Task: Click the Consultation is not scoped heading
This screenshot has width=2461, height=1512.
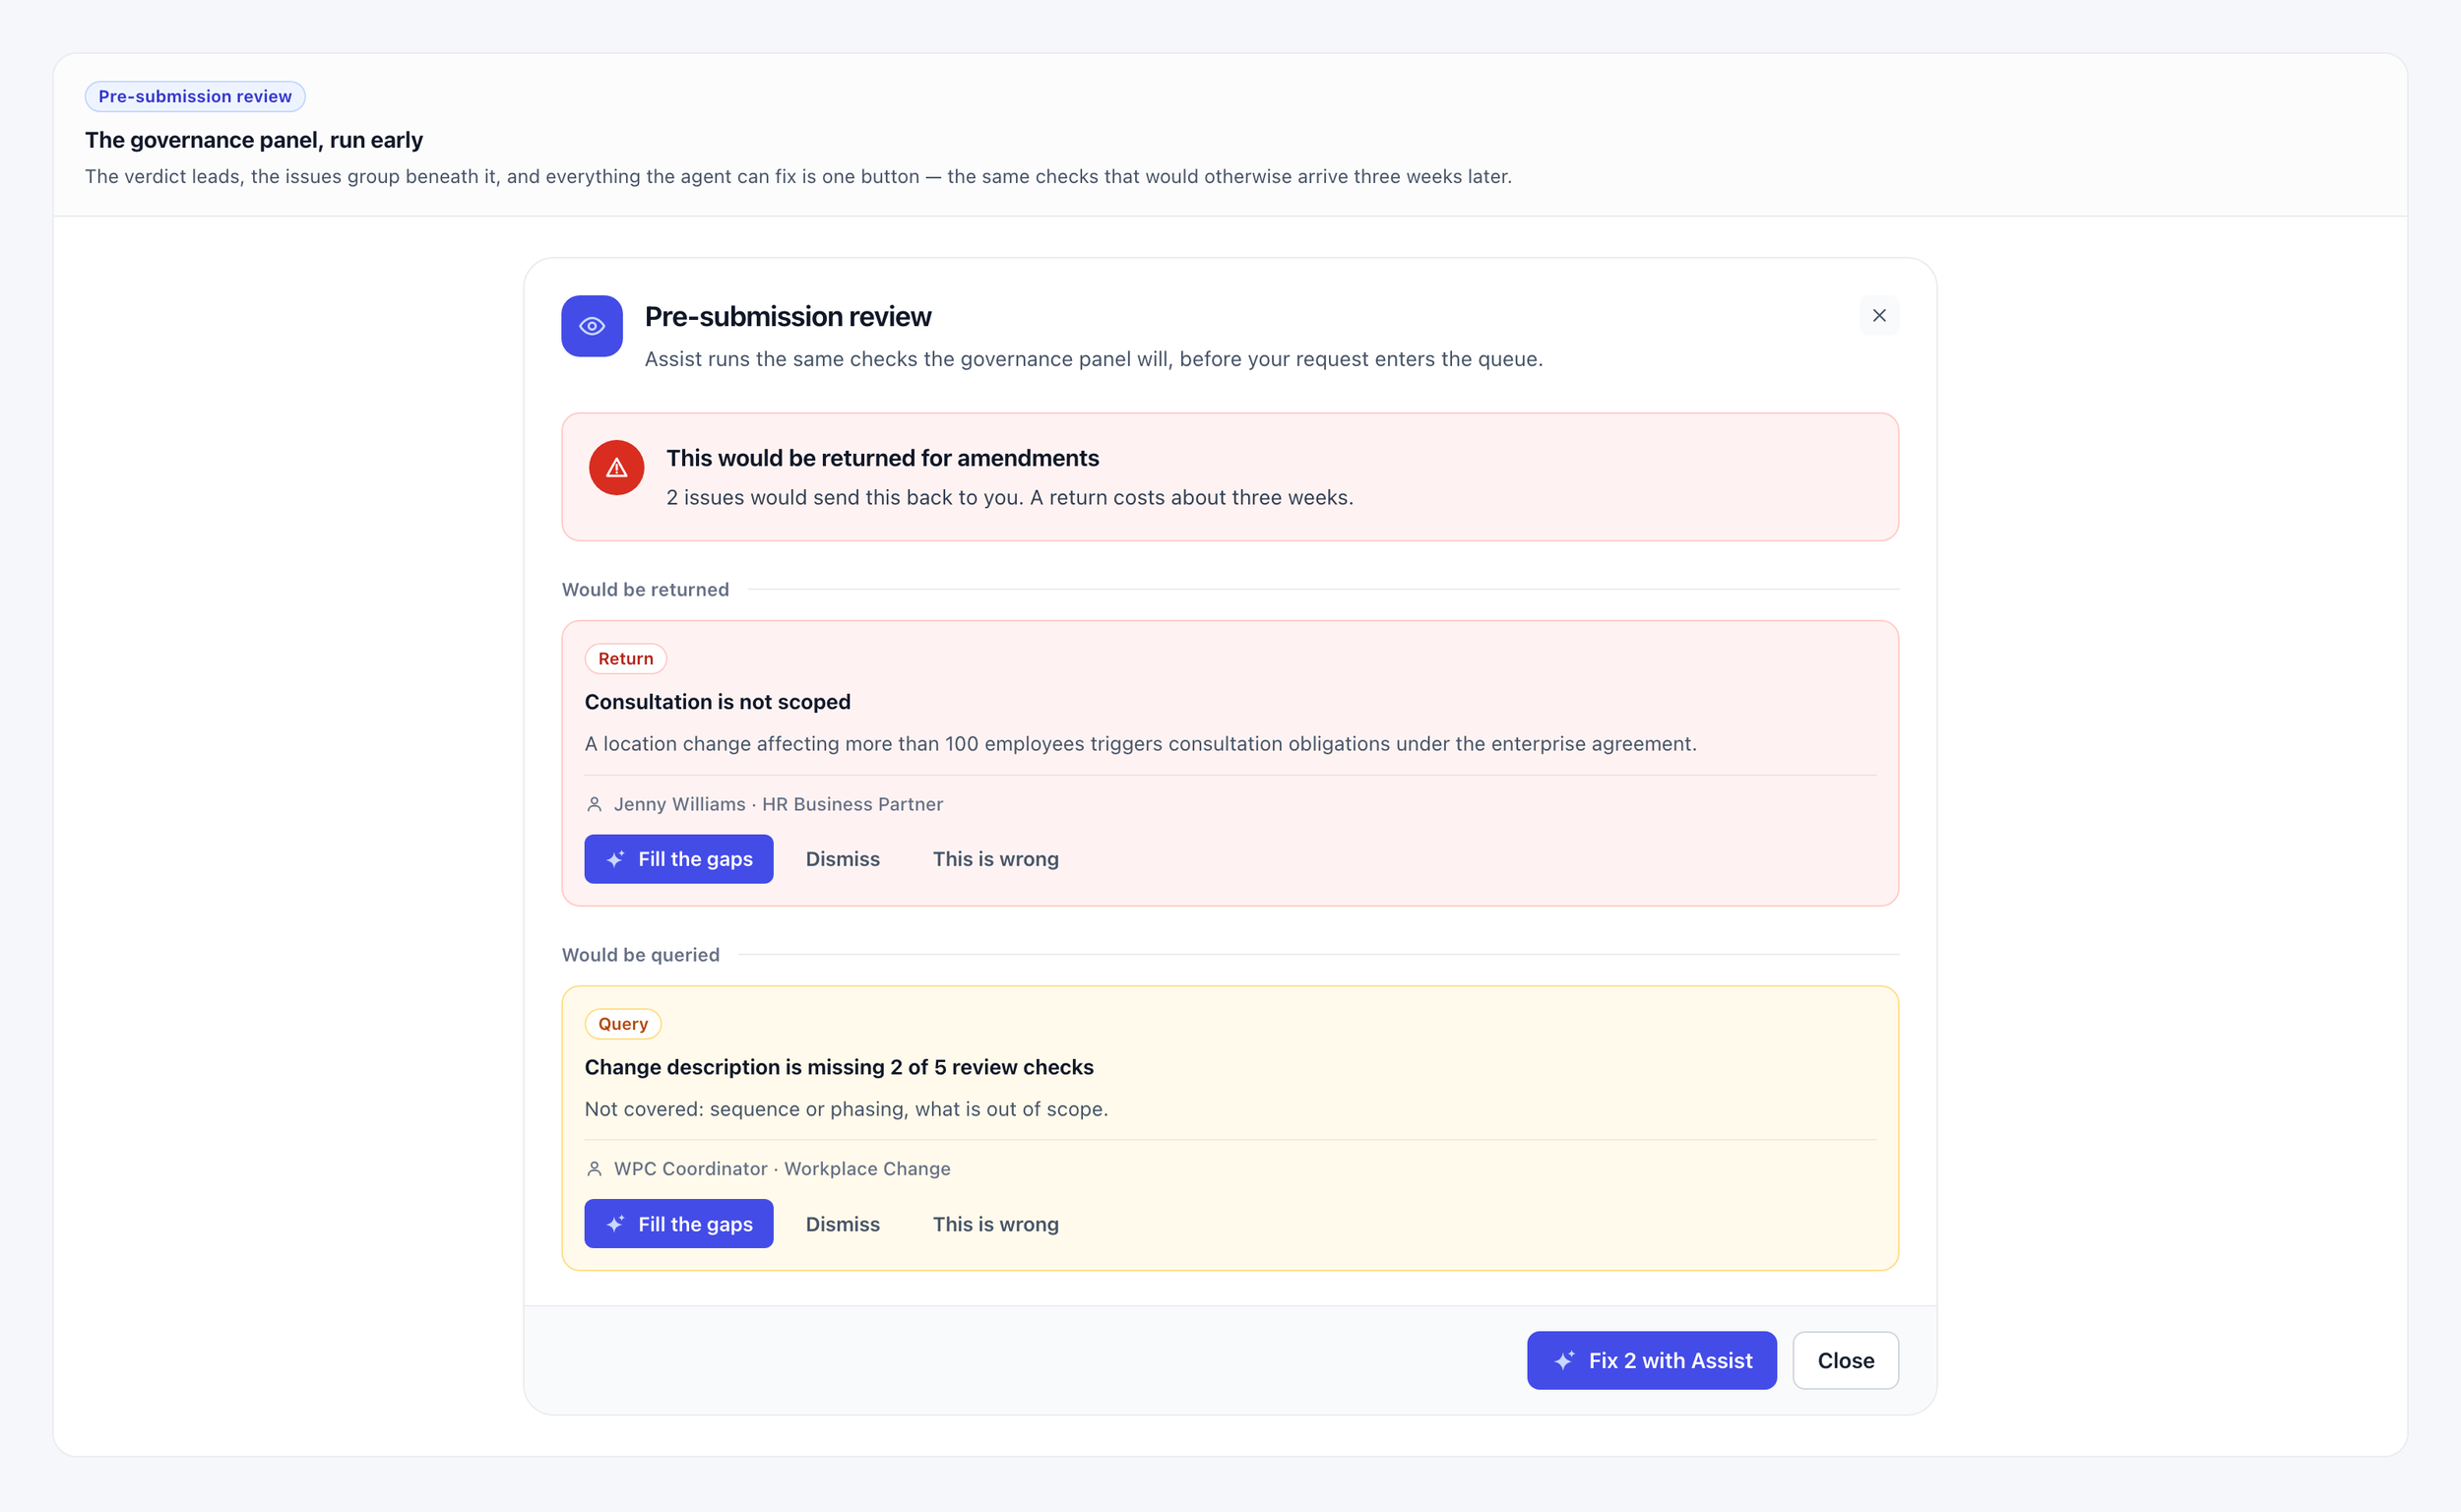Action: click(717, 702)
